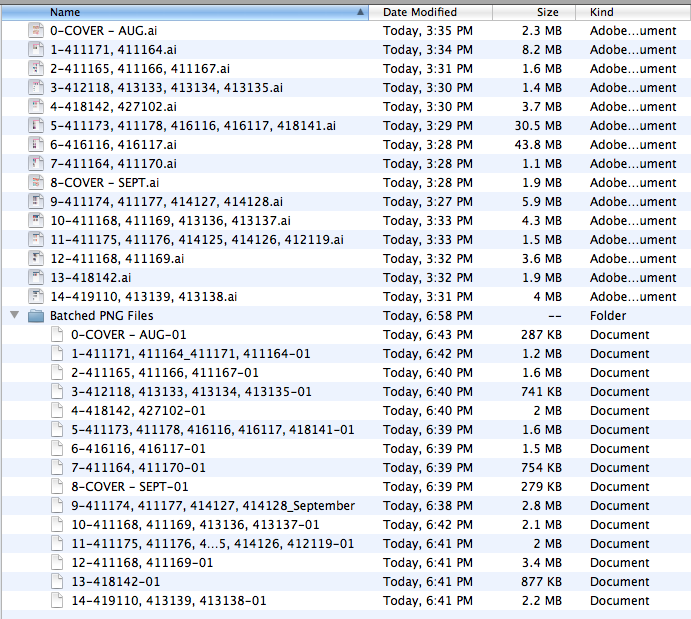Click the Batched PNG Files folder icon
Image resolution: width=691 pixels, height=619 pixels.
36,315
